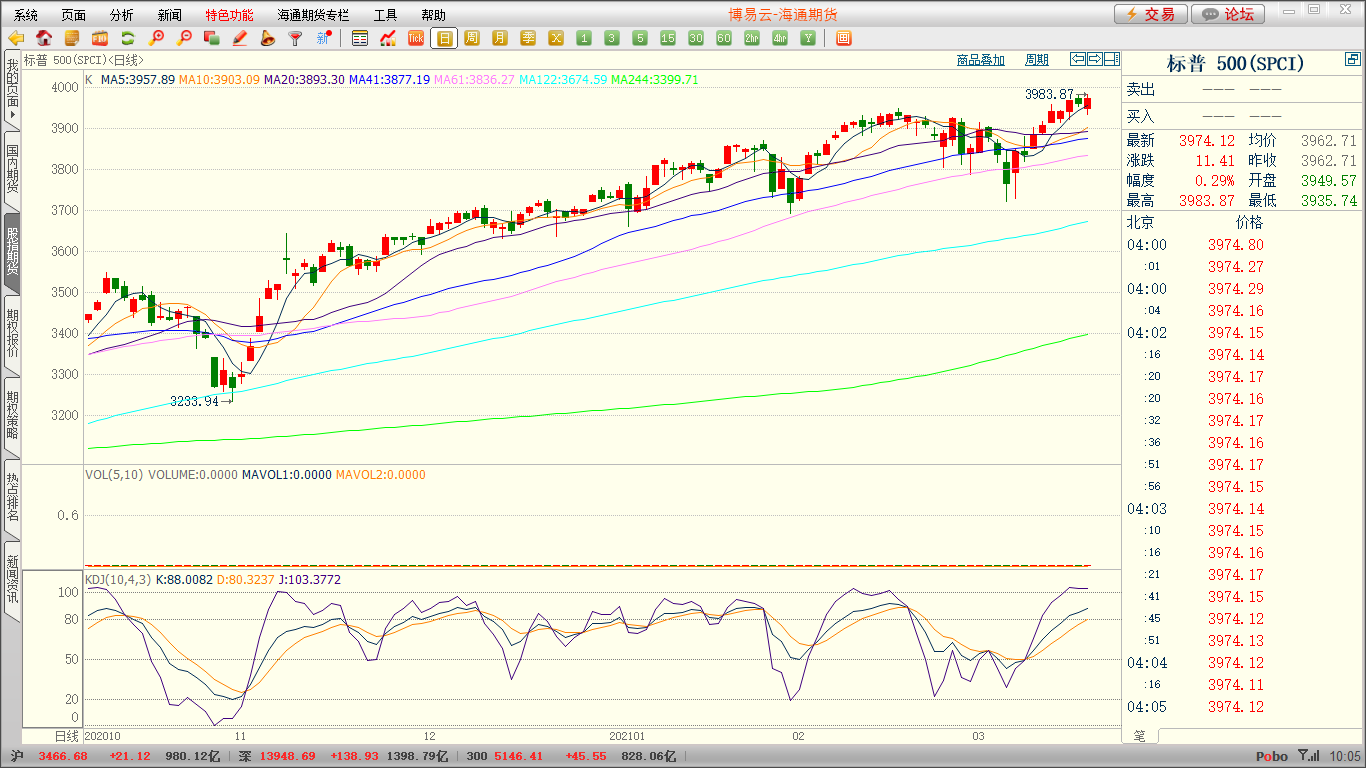Click the 交易 trade button
This screenshot has height=768, width=1366.
pos(1151,14)
